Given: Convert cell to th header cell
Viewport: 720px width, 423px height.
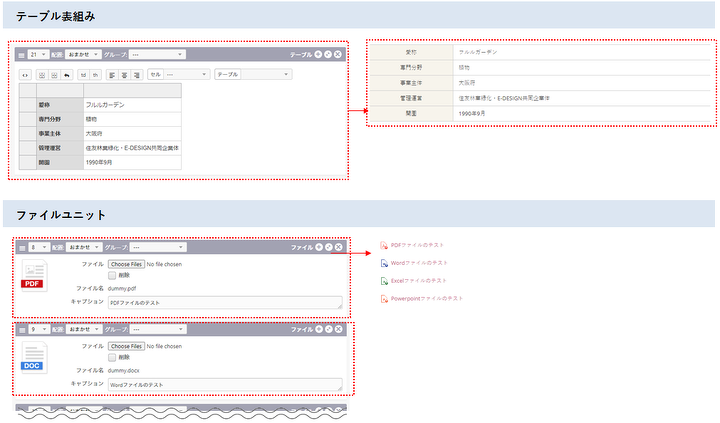Looking at the screenshot, I should 96,75.
